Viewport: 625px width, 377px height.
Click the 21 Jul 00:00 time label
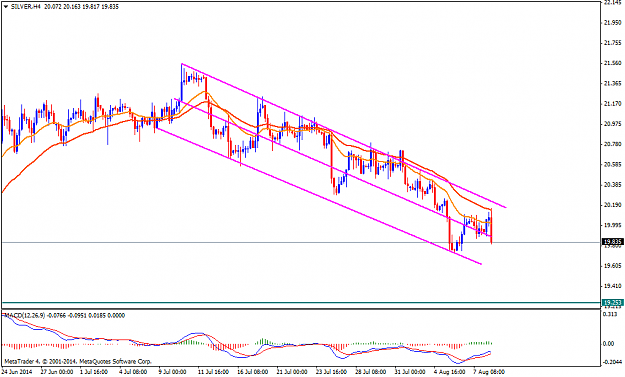292,372
